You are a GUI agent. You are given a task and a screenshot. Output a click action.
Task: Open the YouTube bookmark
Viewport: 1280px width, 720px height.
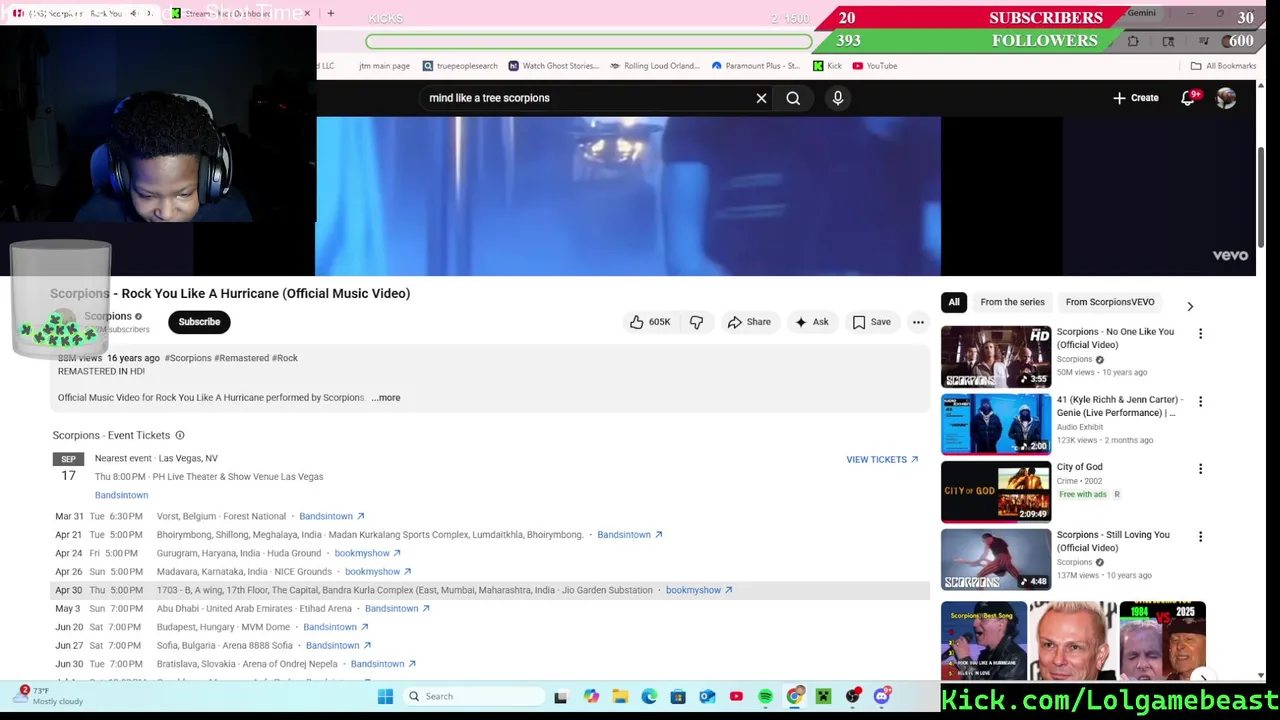[875, 66]
